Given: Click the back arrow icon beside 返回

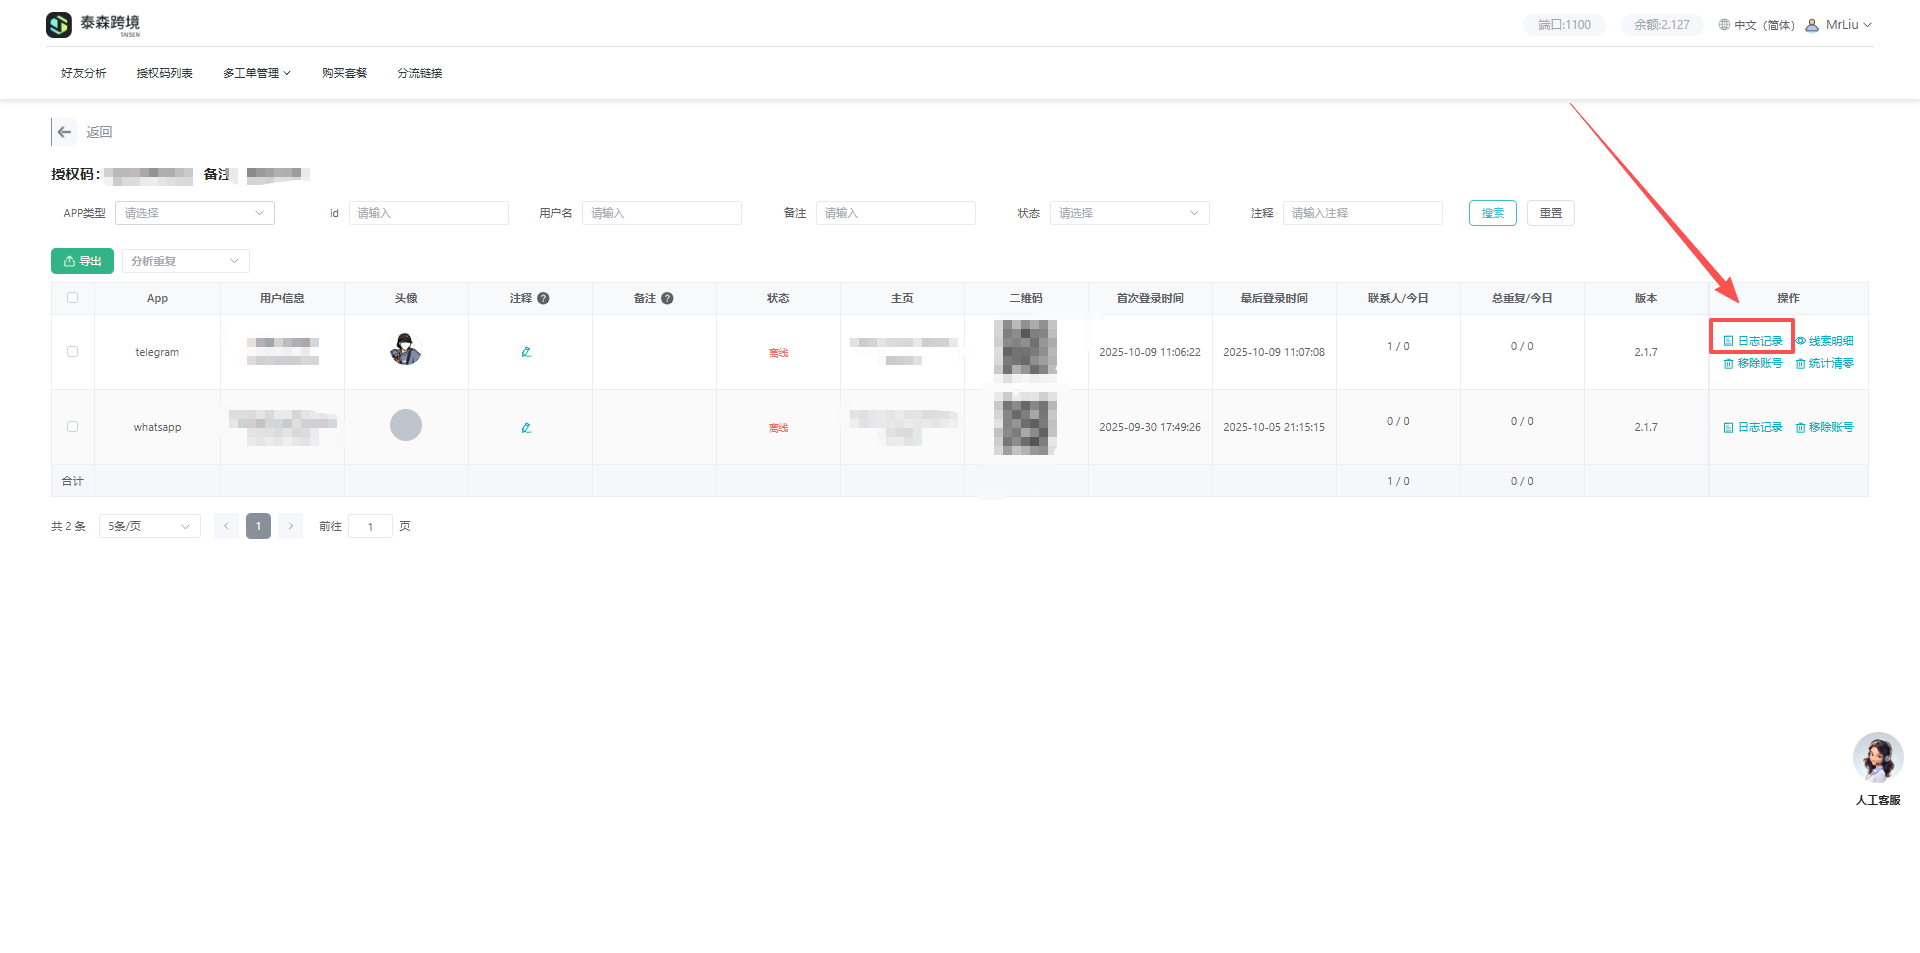Looking at the screenshot, I should tap(65, 132).
